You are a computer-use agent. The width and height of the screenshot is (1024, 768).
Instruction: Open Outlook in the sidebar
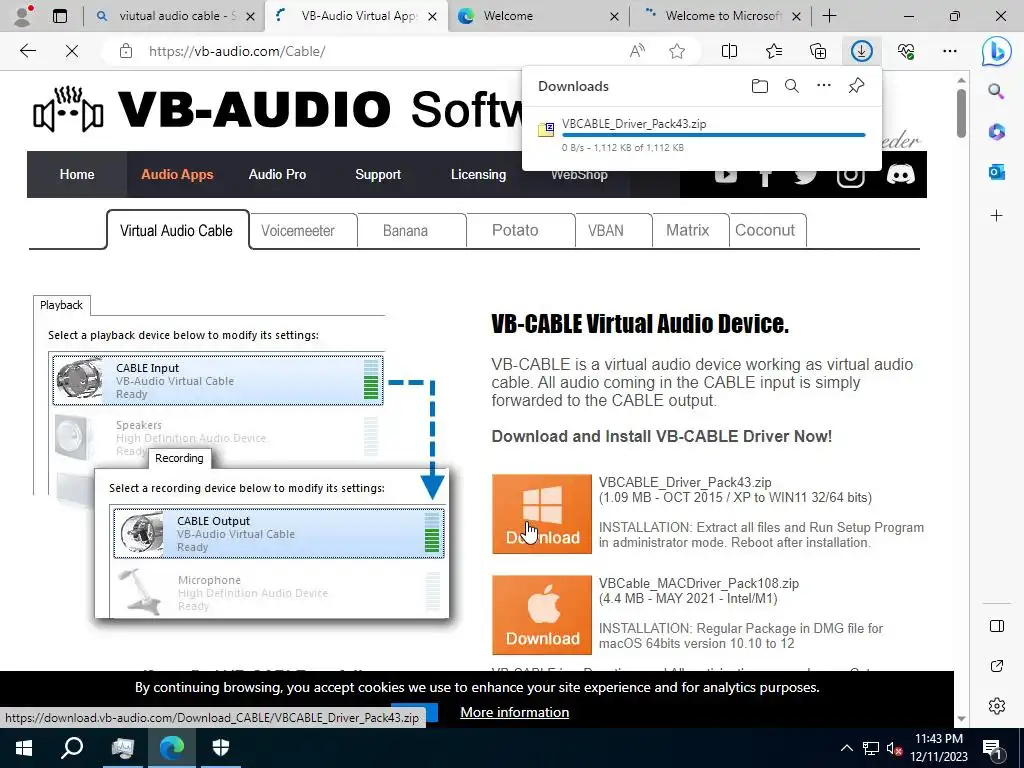[x=996, y=172]
